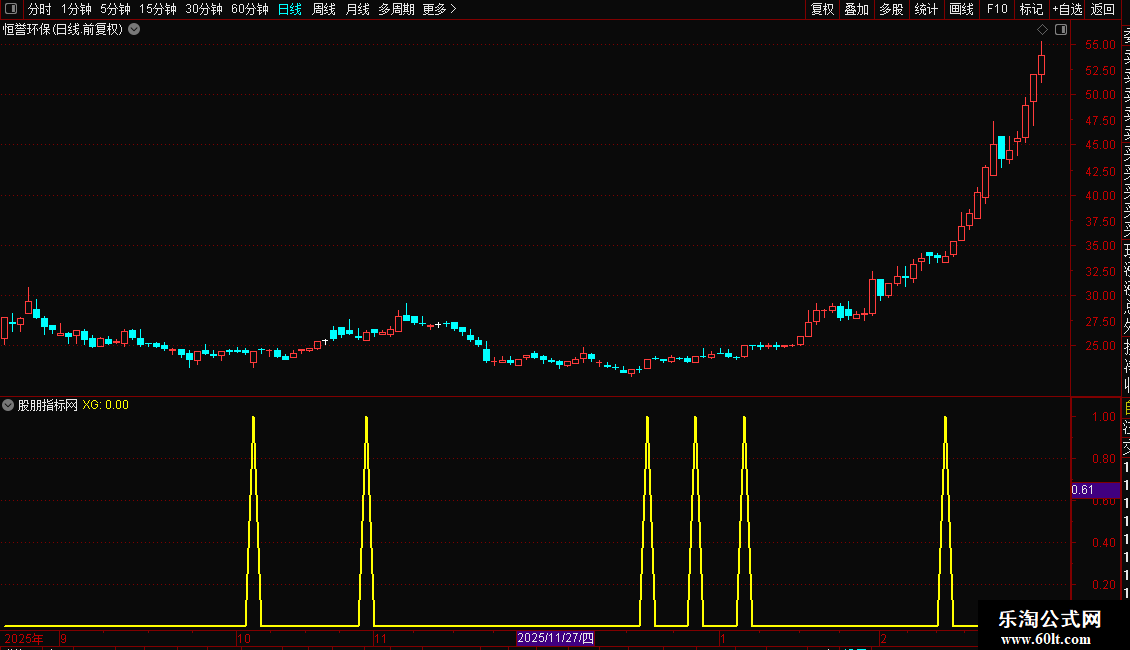Image resolution: width=1130 pixels, height=650 pixels.
Task: Open F10 company information
Action: [997, 9]
